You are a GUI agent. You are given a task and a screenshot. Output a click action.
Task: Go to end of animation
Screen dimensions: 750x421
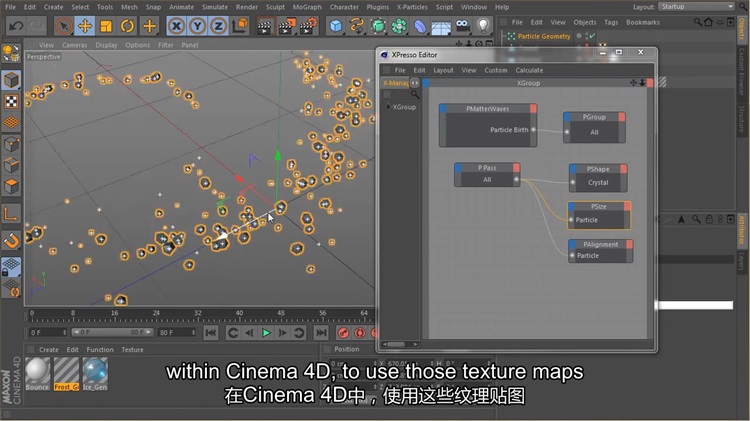[x=321, y=332]
